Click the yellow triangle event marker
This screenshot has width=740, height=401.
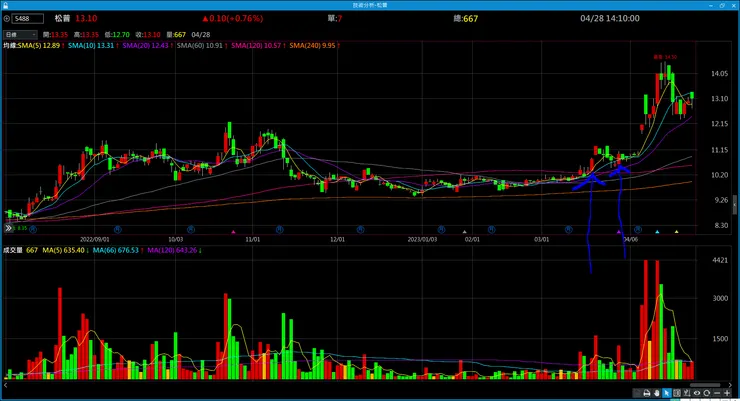coord(677,232)
